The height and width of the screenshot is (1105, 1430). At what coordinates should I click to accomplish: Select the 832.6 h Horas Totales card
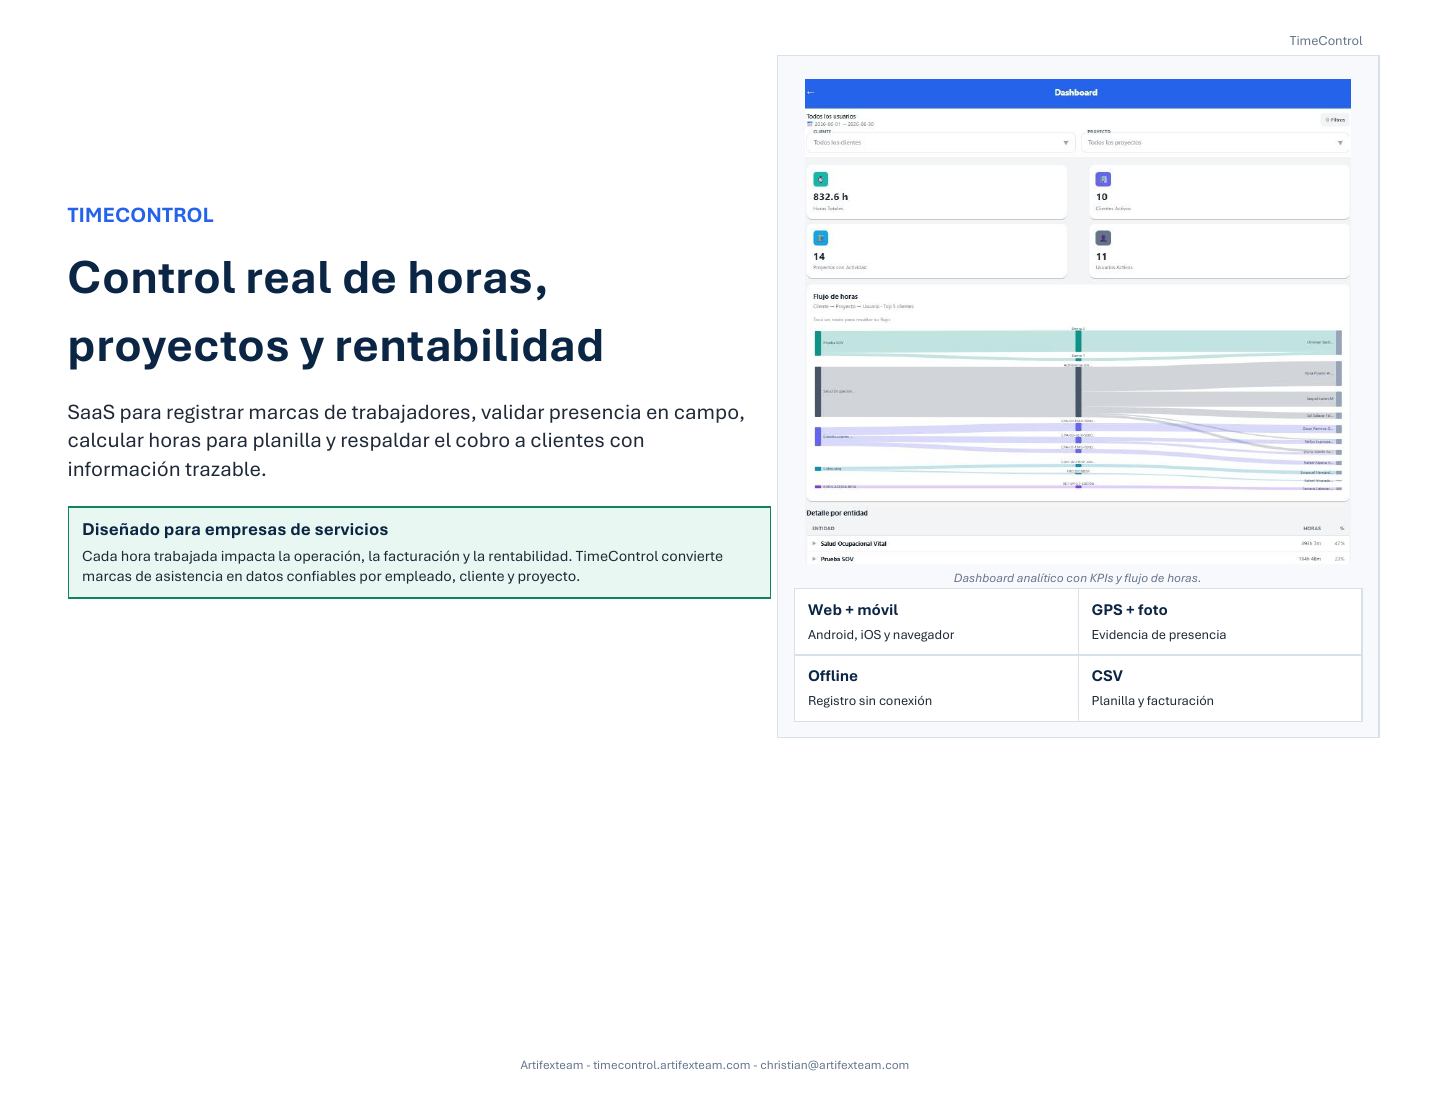pyautogui.click(x=937, y=192)
